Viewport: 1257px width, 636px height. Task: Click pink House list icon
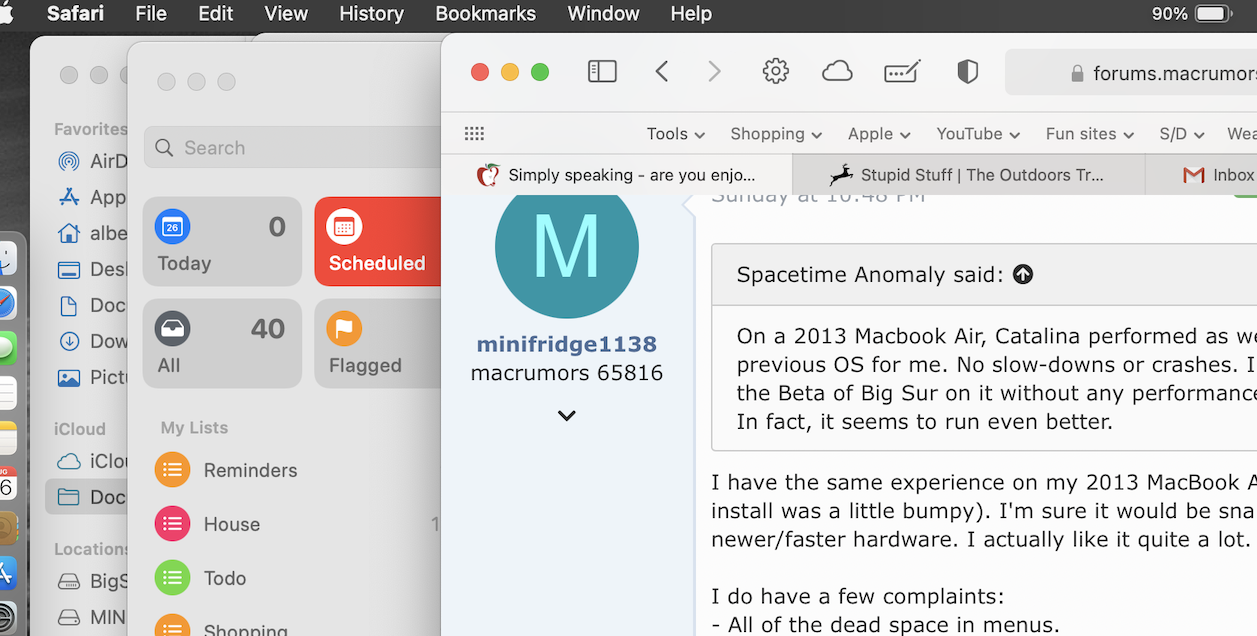(x=172, y=524)
